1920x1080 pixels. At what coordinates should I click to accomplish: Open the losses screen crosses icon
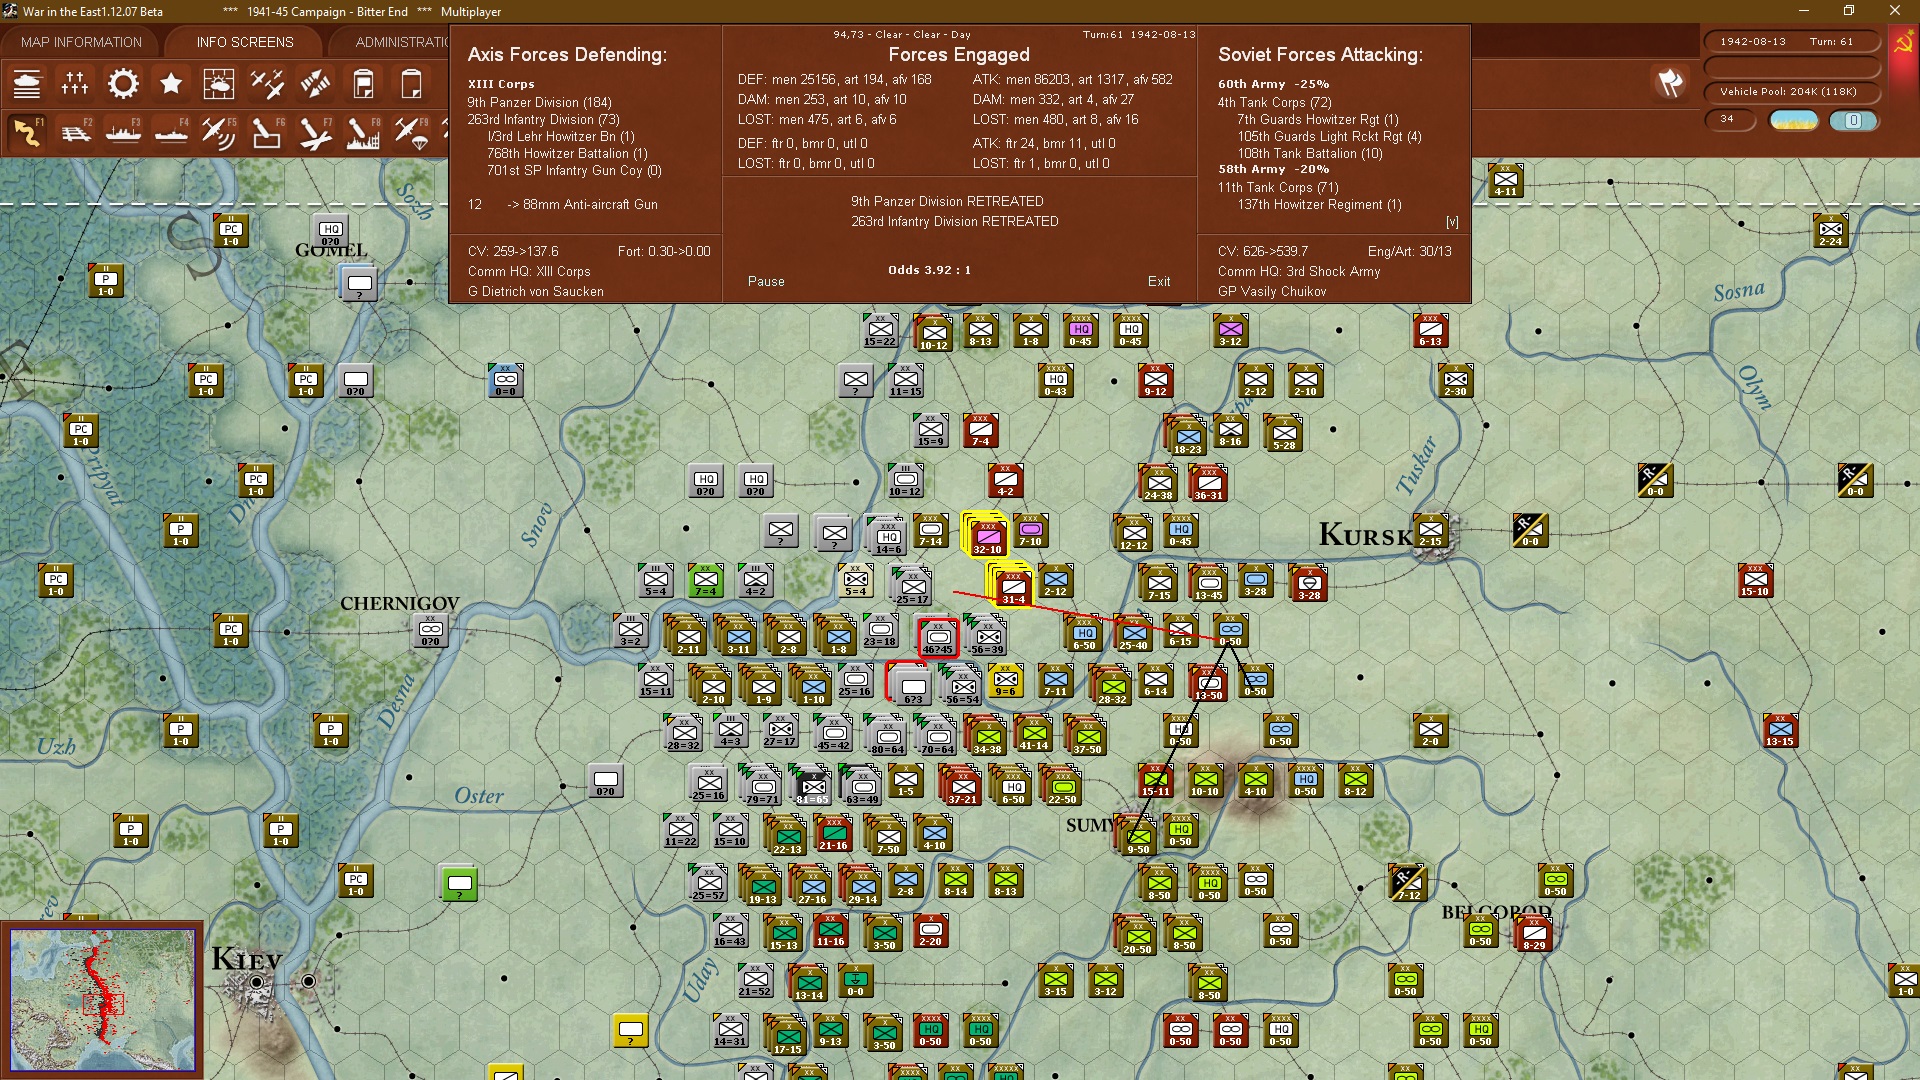coord(75,84)
